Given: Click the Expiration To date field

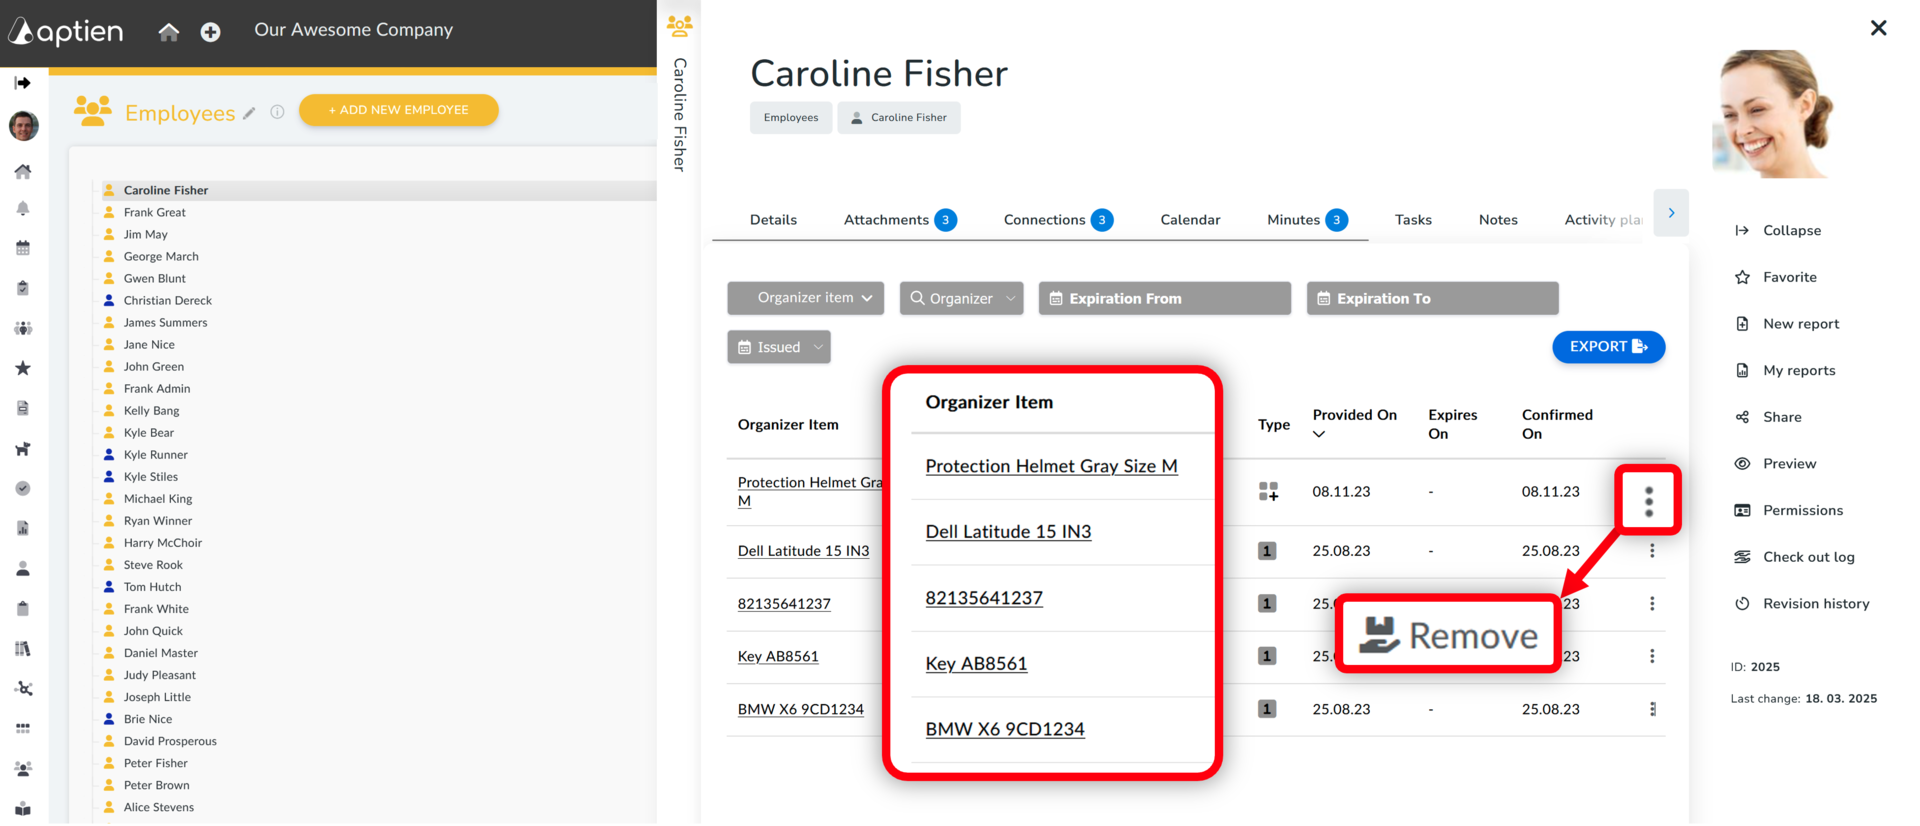Looking at the screenshot, I should [x=1433, y=298].
